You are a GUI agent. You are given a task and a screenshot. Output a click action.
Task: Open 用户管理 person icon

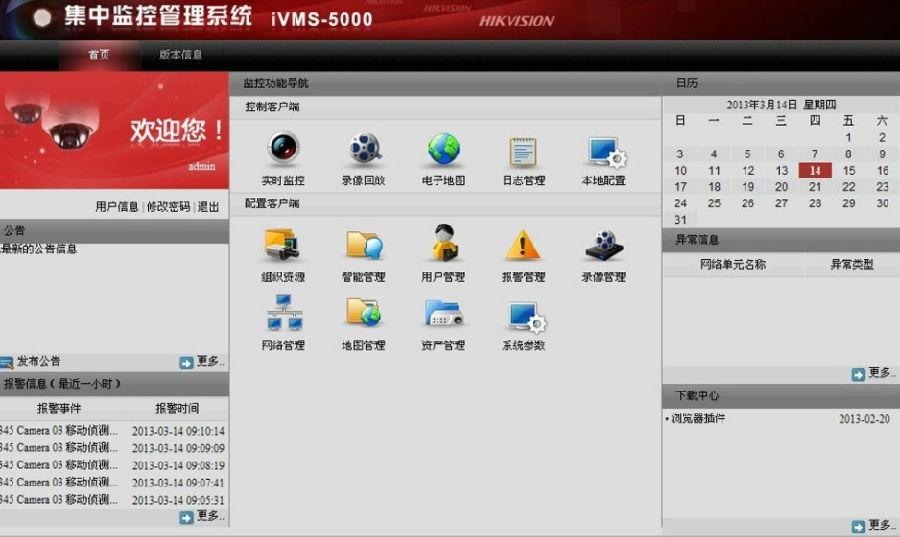coord(444,243)
